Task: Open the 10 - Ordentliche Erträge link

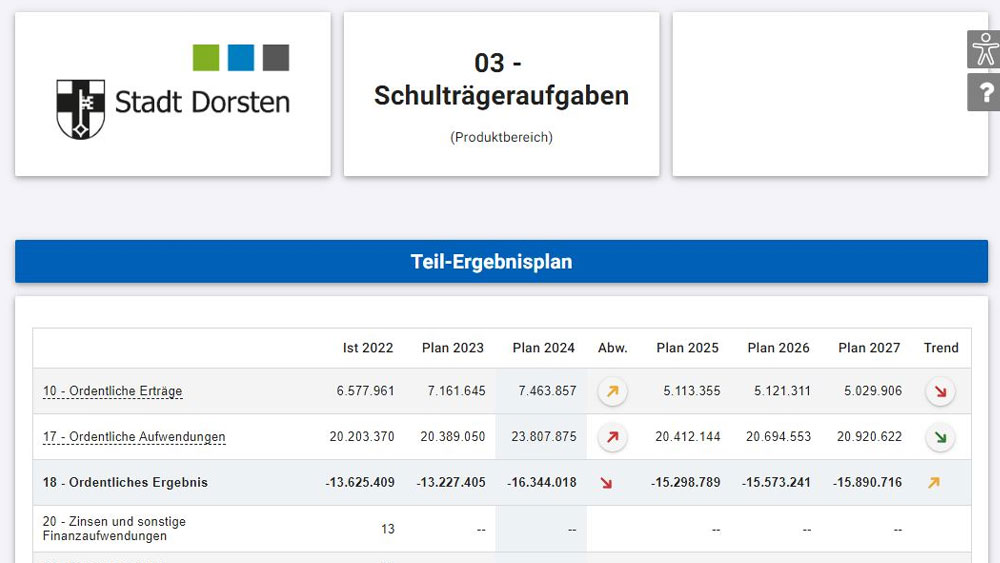Action: [x=112, y=391]
